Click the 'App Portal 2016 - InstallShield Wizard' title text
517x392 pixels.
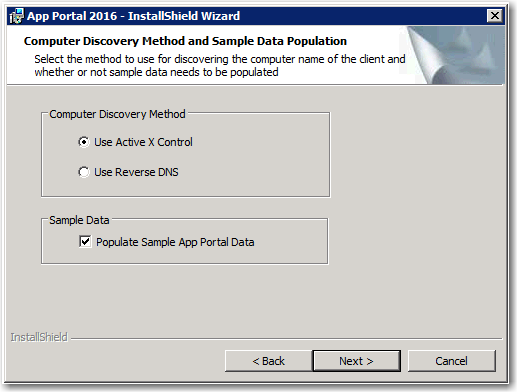[x=133, y=16]
